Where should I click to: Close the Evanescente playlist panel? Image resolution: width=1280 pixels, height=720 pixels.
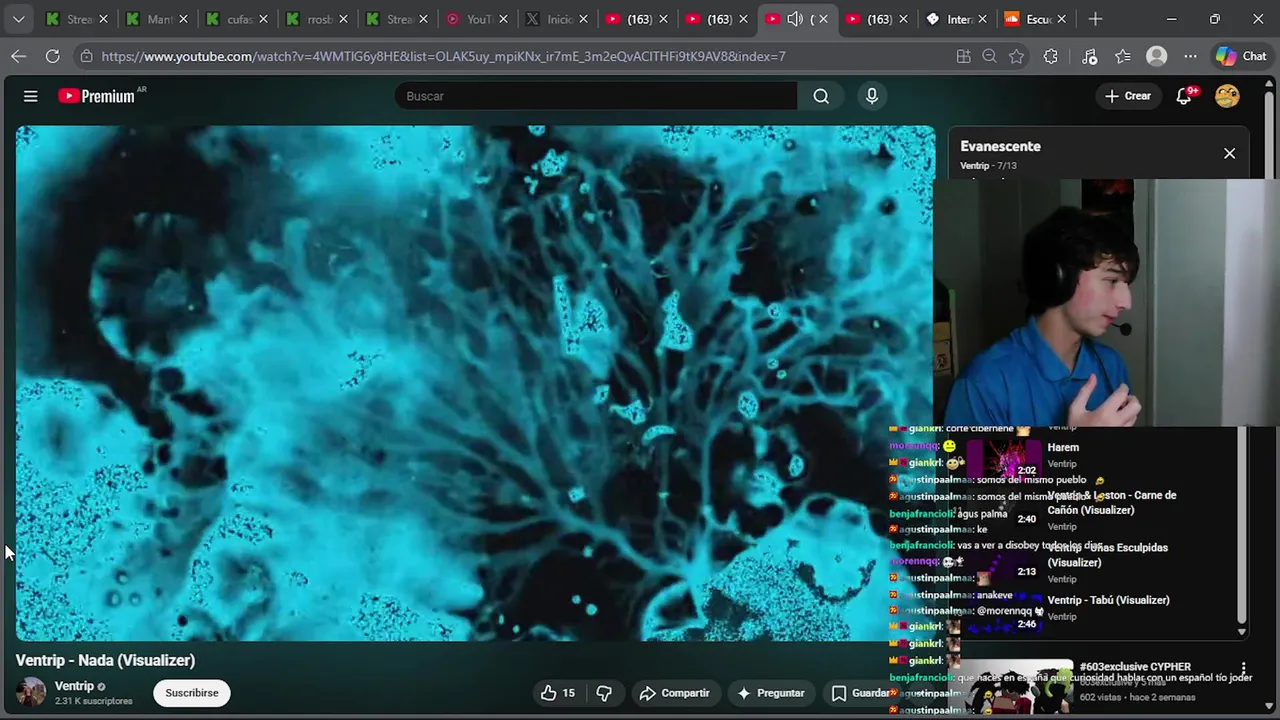pos(1229,153)
